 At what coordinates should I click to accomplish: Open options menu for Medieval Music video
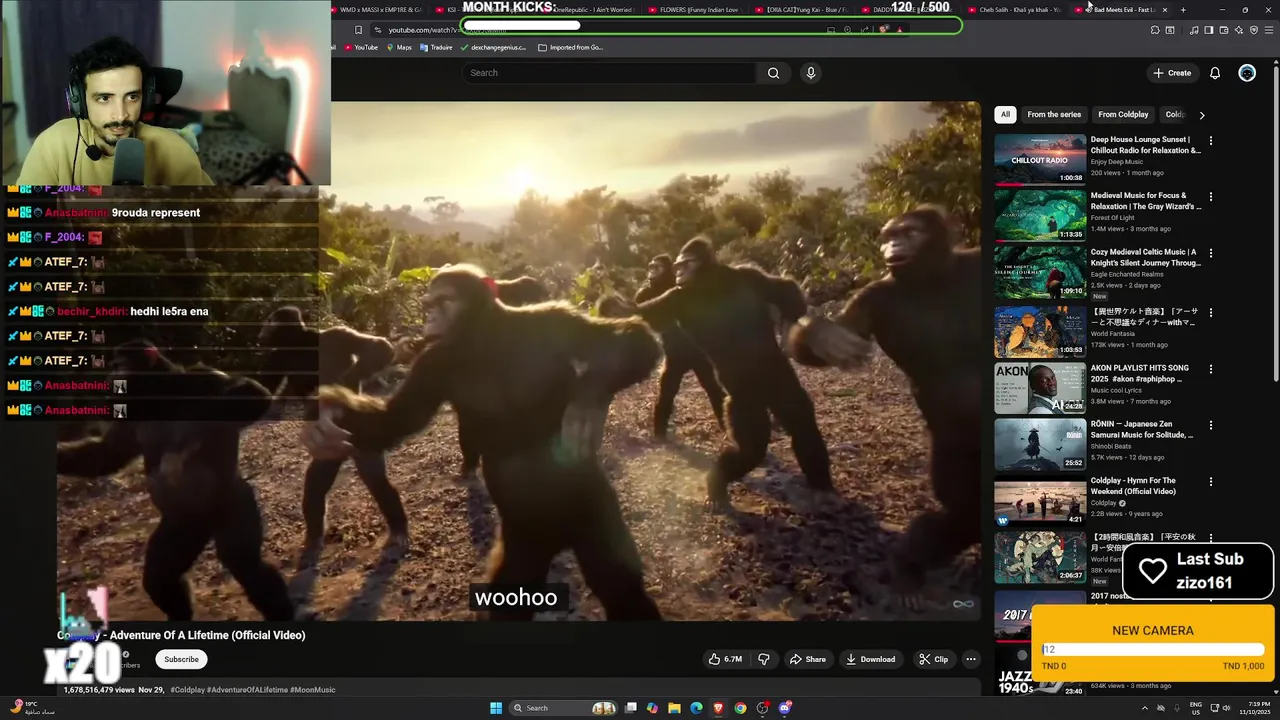pos(1211,197)
